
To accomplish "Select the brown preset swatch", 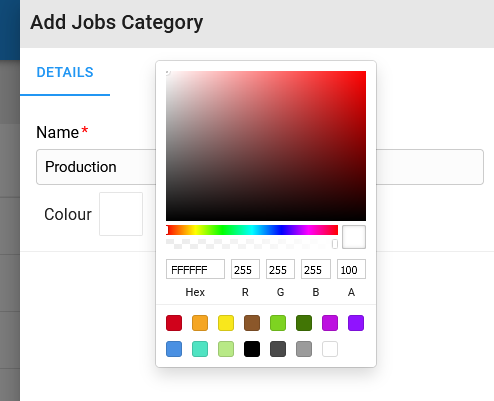I will click(252, 323).
